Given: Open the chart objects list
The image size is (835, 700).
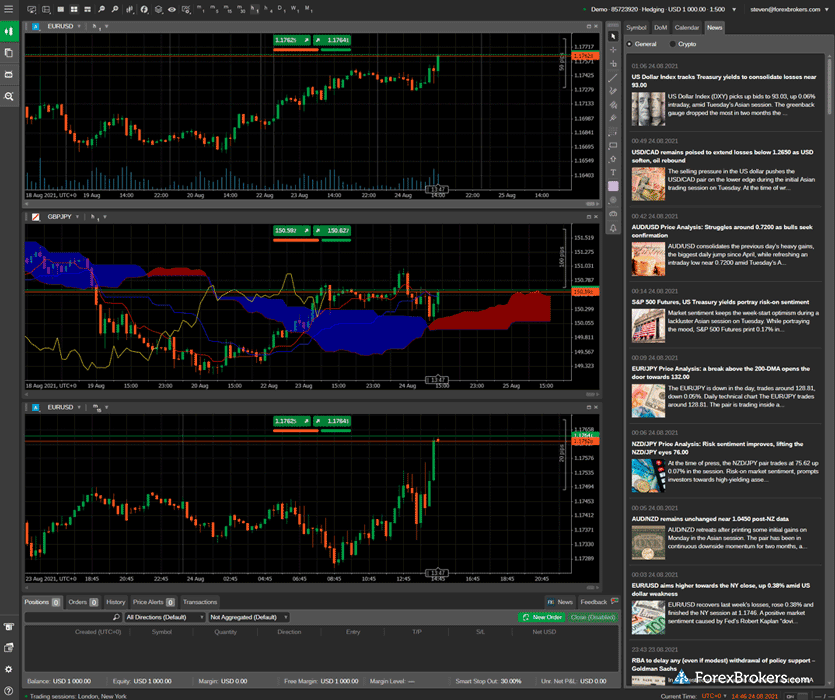Looking at the screenshot, I should [158, 10].
